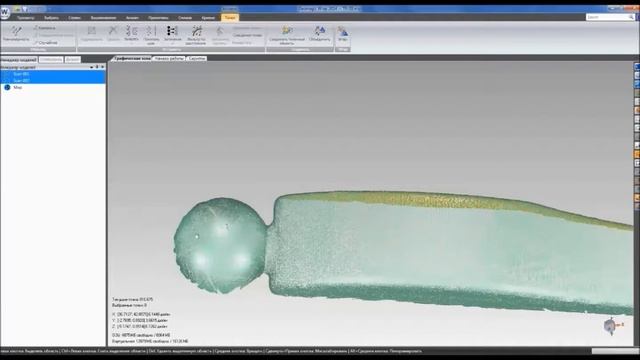Click the greyed-out Удалить (delete) tool

click(113, 33)
